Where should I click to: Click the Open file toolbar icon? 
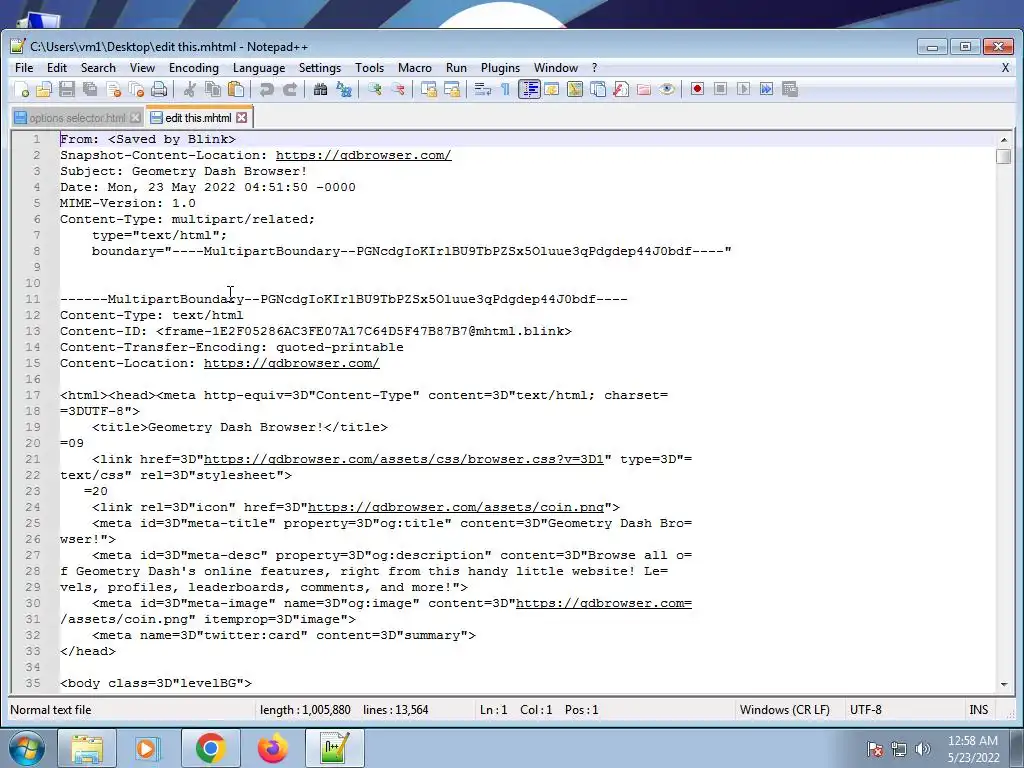tap(44, 89)
